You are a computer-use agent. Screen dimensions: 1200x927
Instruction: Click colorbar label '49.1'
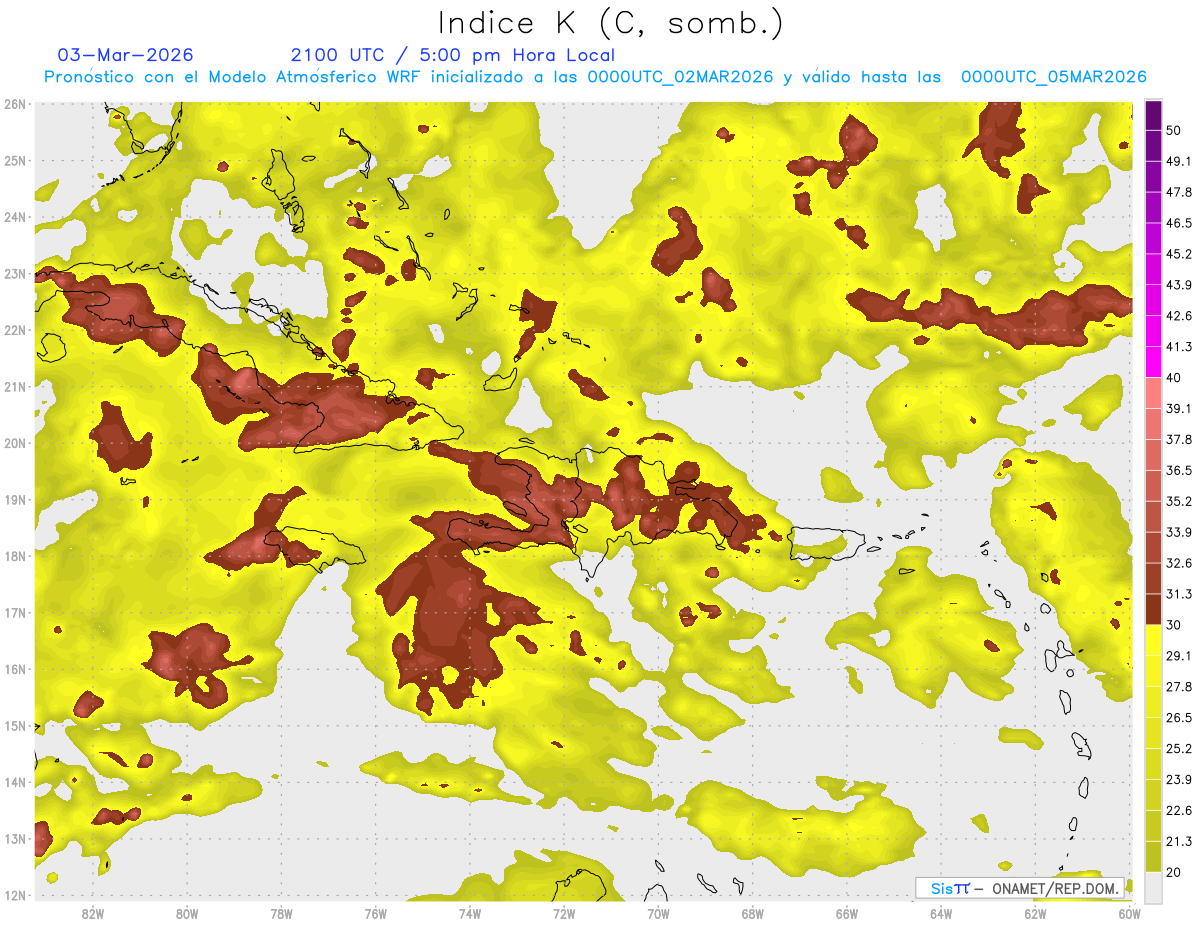click(x=1179, y=161)
